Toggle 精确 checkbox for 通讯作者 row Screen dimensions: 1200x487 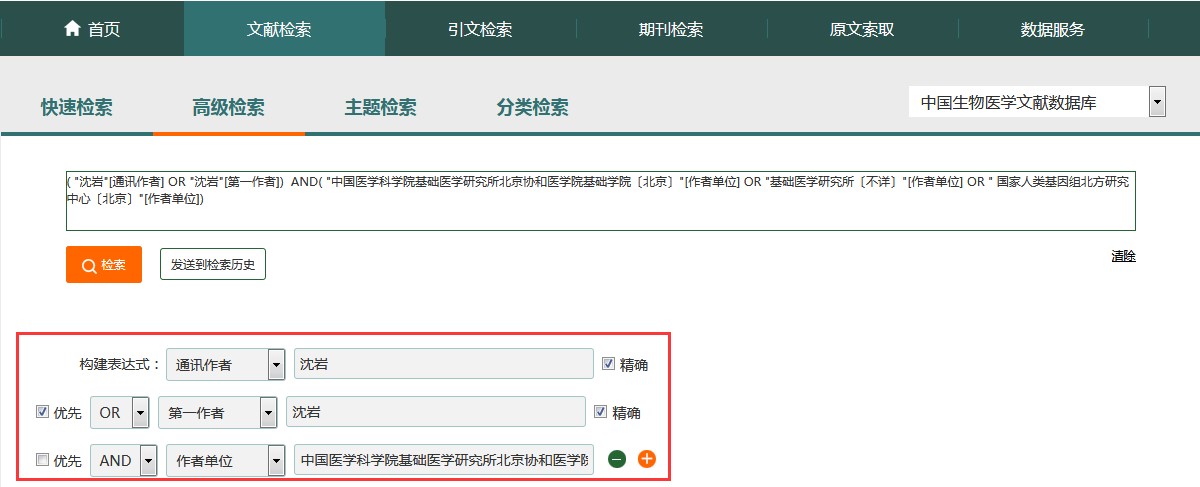pos(609,364)
